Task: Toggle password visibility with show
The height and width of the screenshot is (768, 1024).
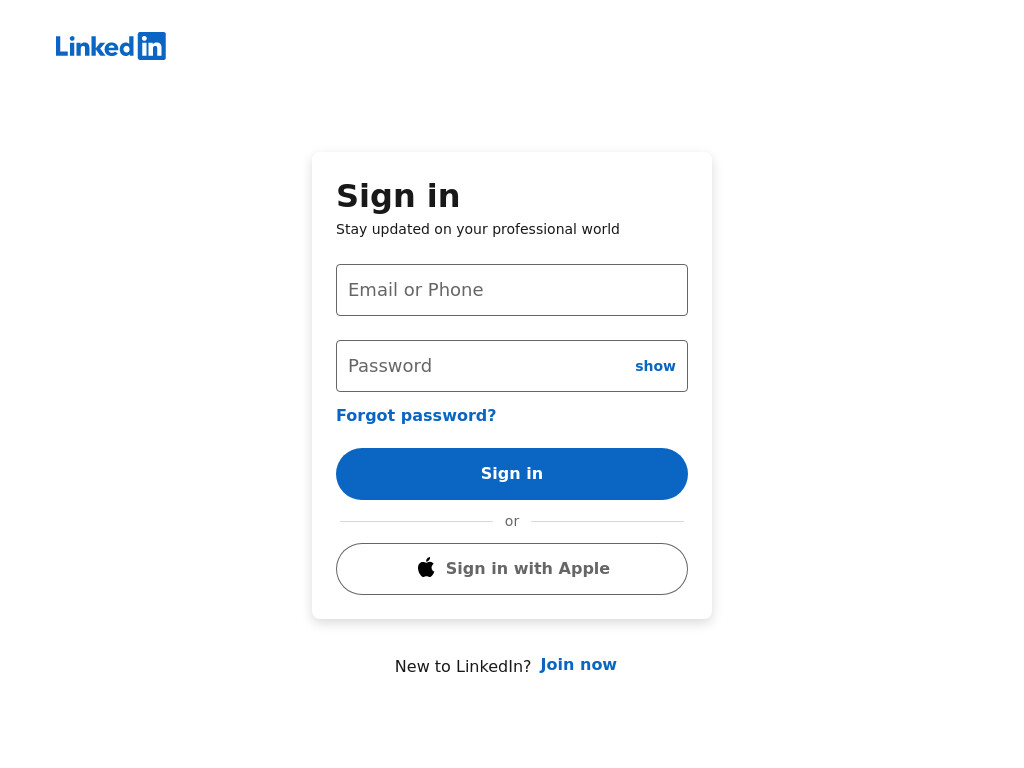Action: click(x=655, y=366)
